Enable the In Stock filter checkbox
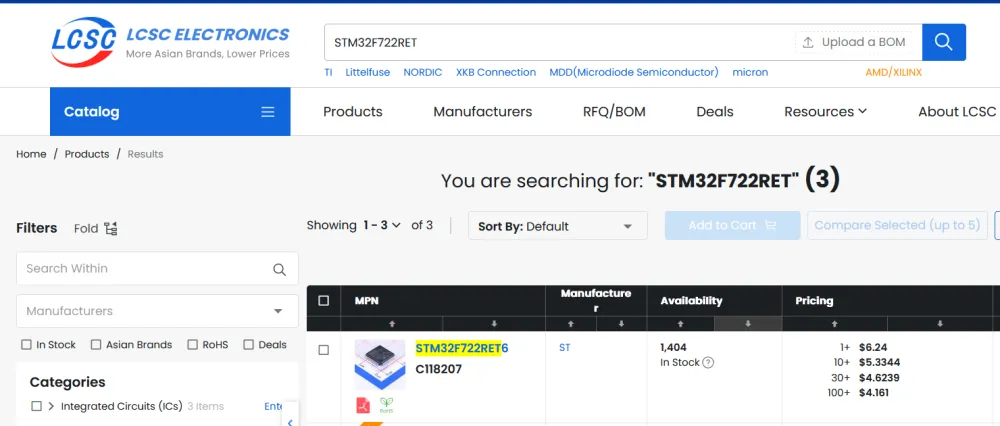 [x=26, y=344]
